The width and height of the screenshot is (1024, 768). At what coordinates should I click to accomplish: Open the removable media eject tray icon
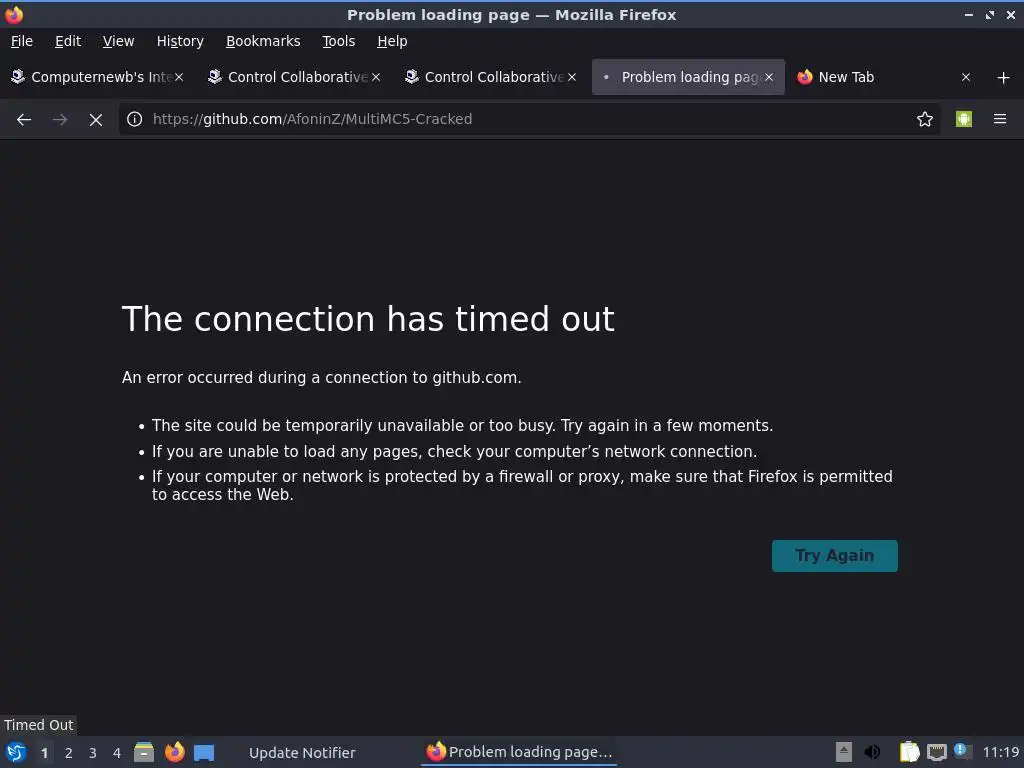[844, 752]
